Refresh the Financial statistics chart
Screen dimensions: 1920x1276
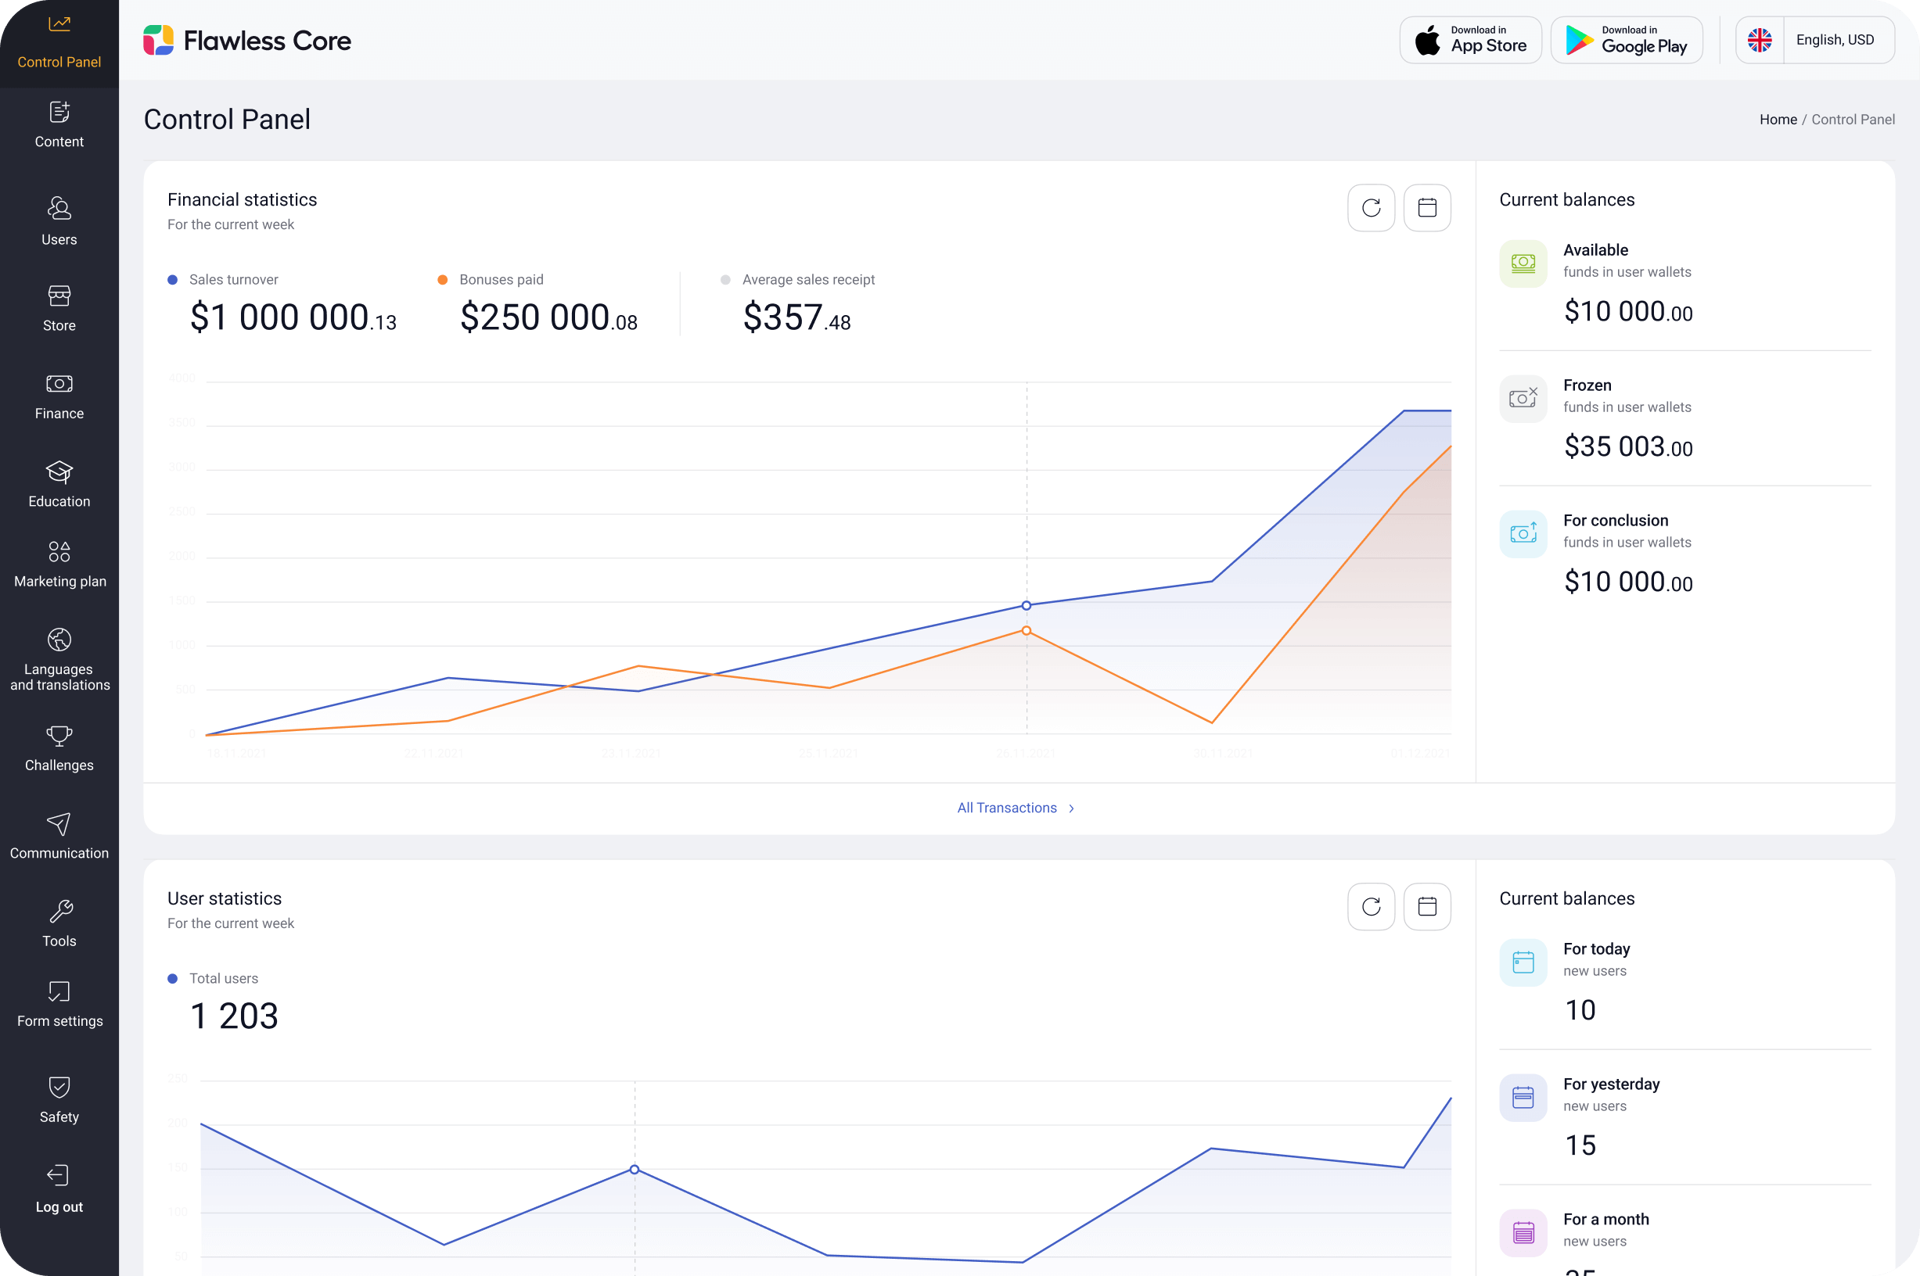click(x=1371, y=208)
